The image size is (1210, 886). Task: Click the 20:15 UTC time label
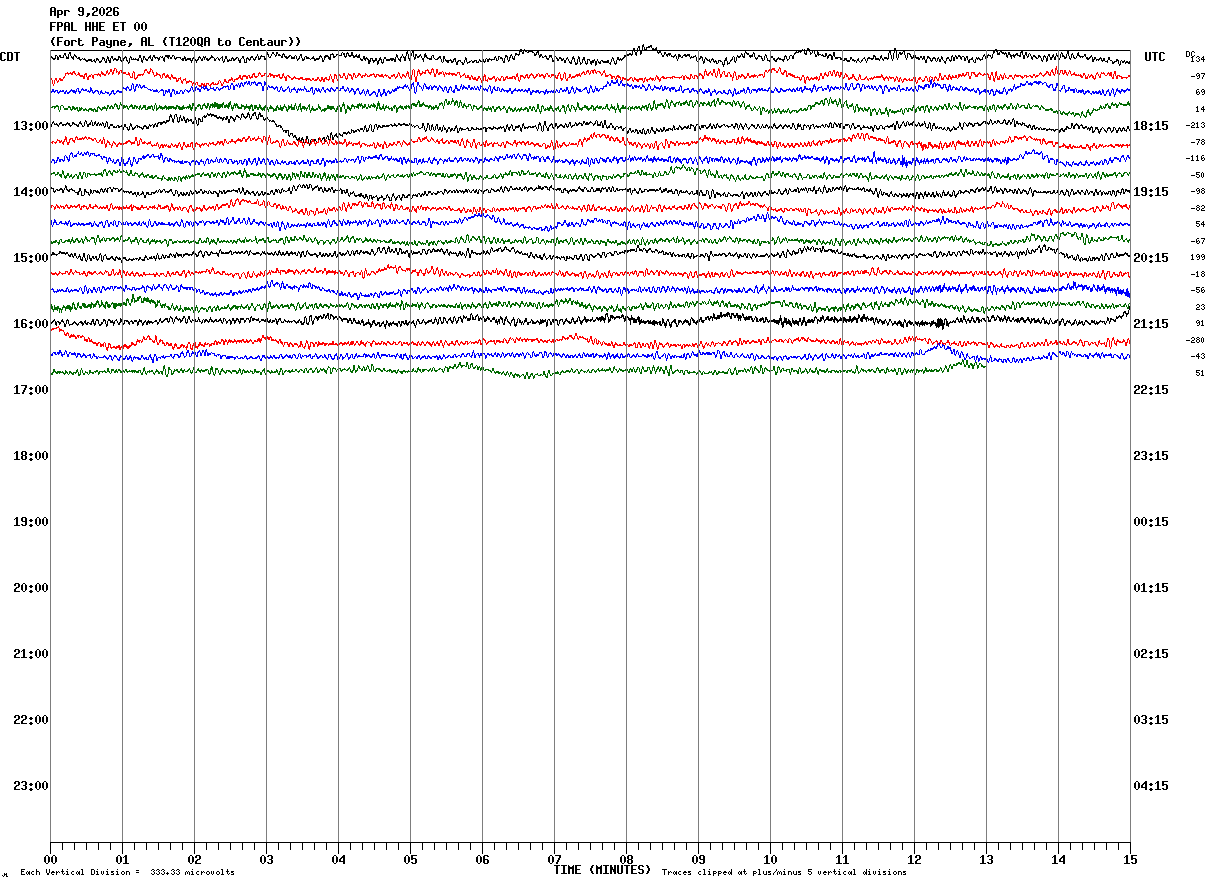tap(1151, 258)
